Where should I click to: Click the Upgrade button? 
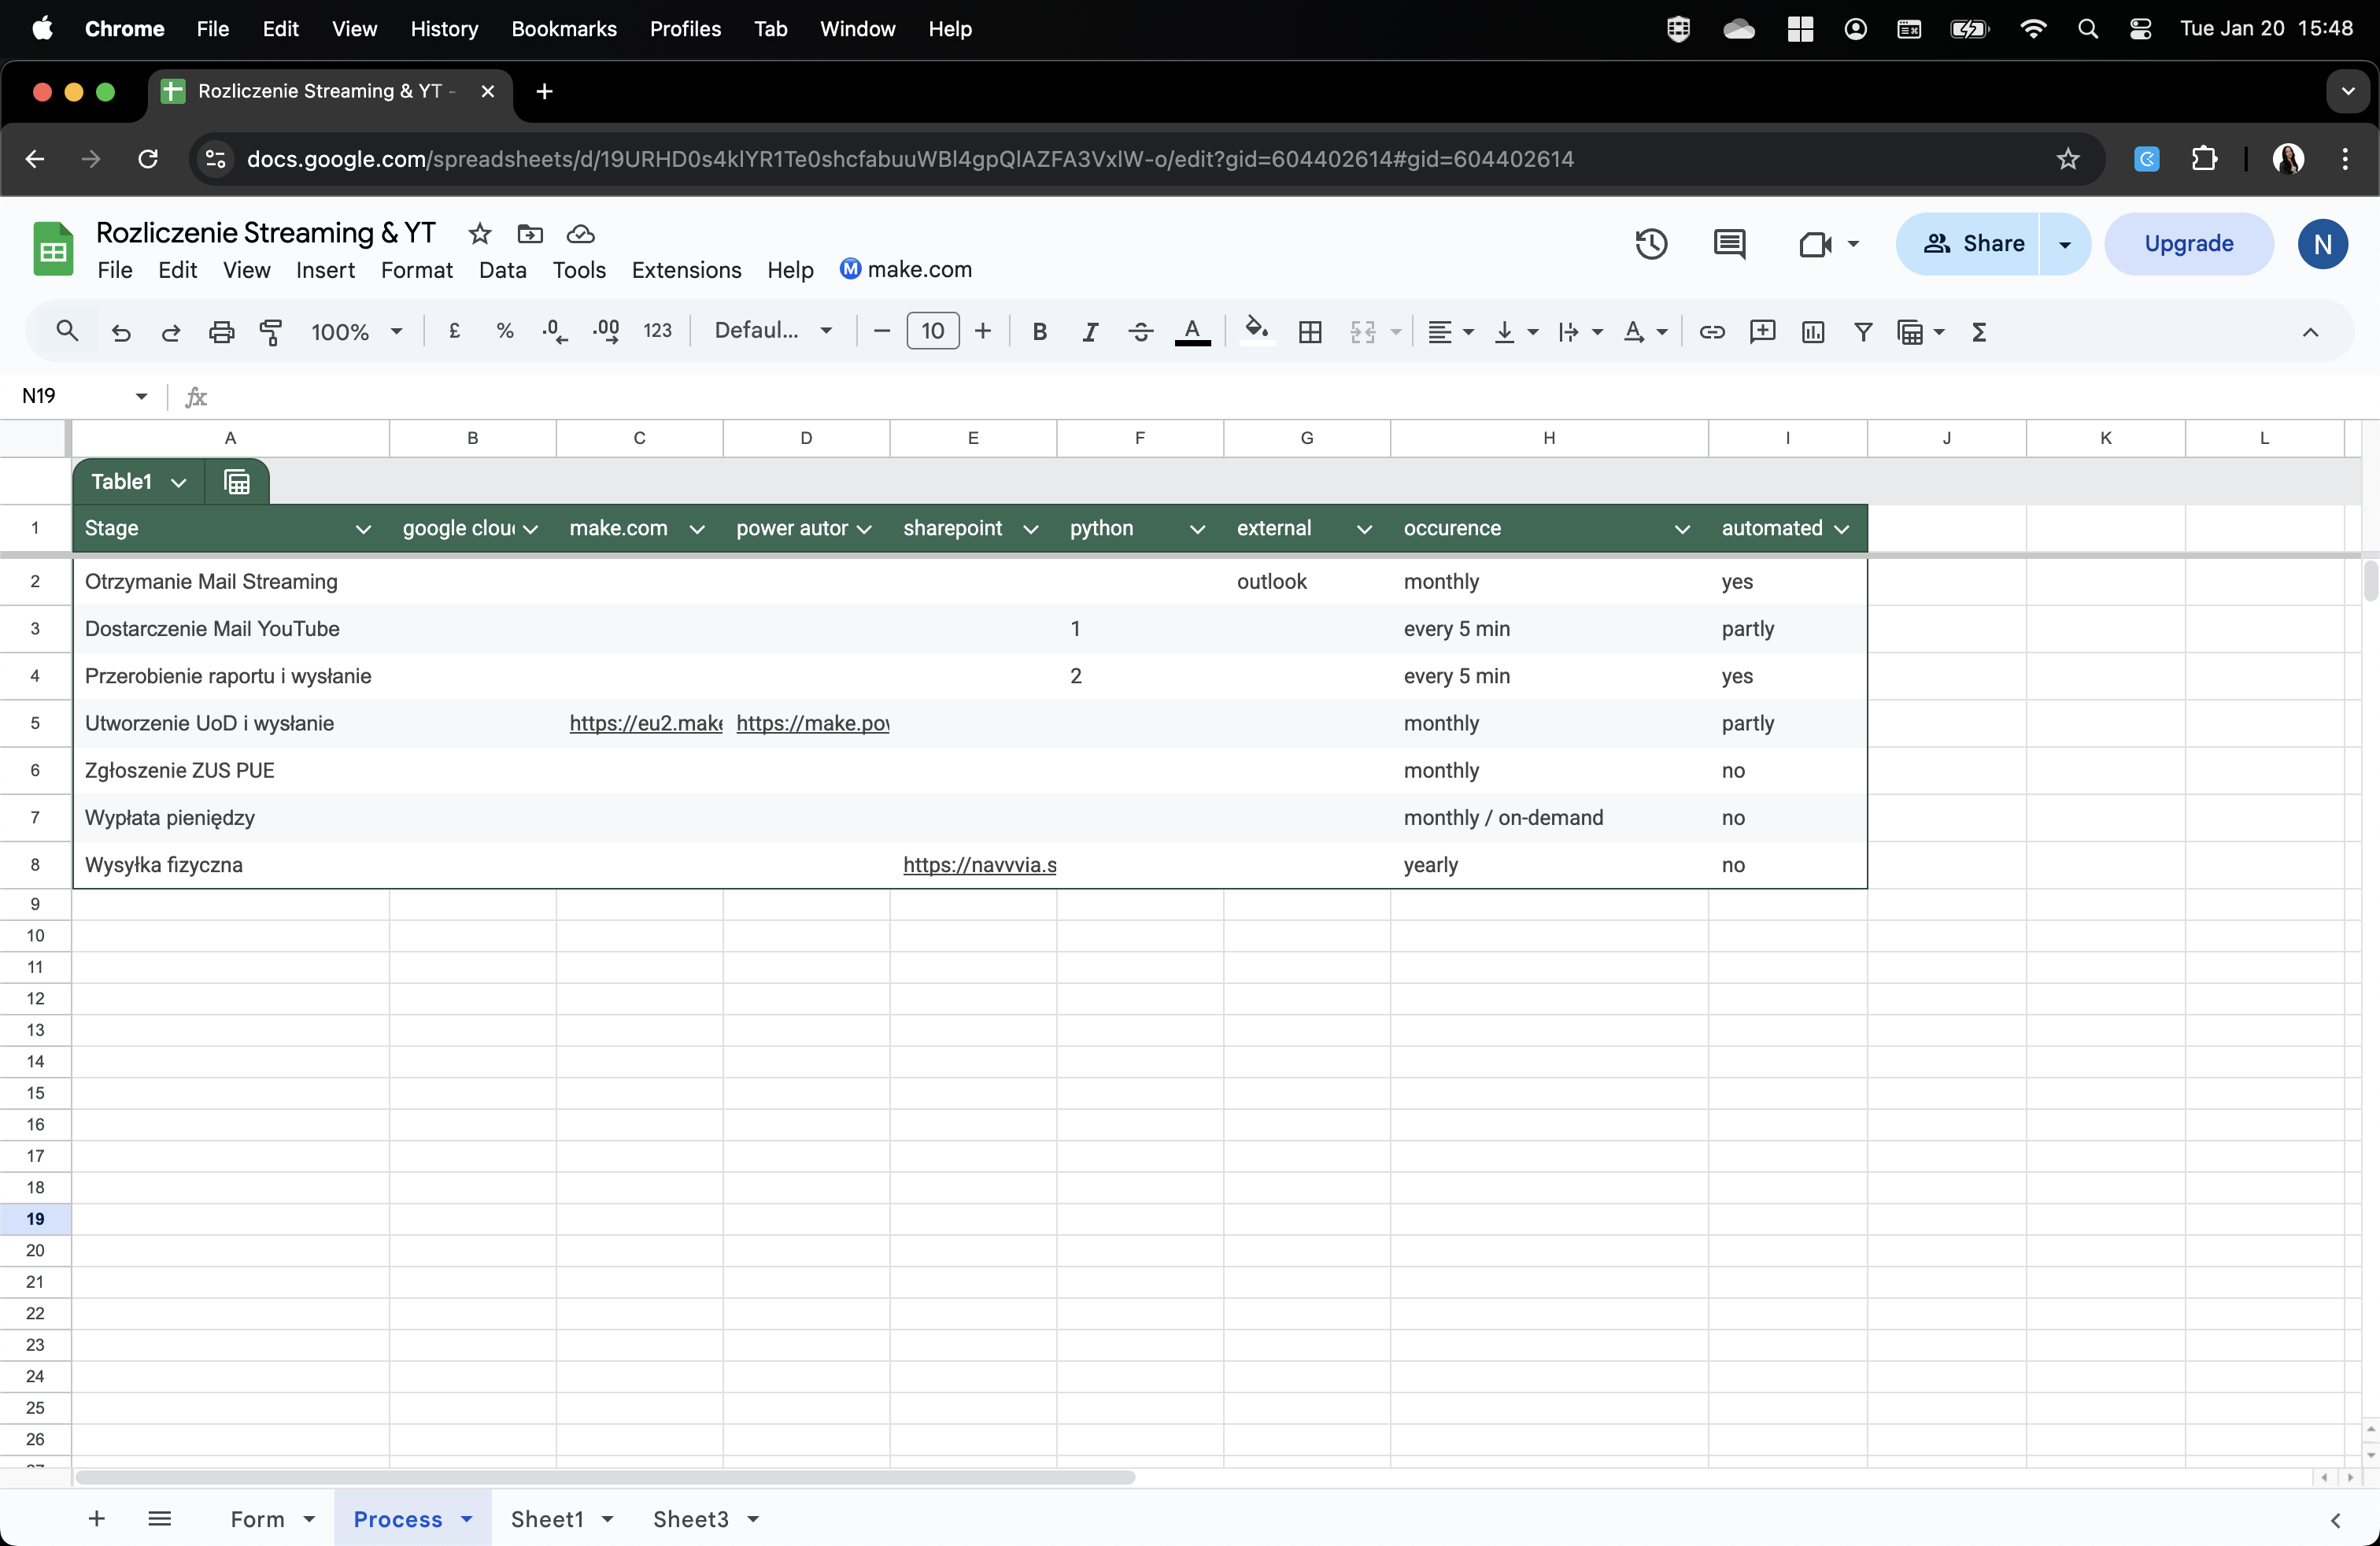click(2188, 243)
